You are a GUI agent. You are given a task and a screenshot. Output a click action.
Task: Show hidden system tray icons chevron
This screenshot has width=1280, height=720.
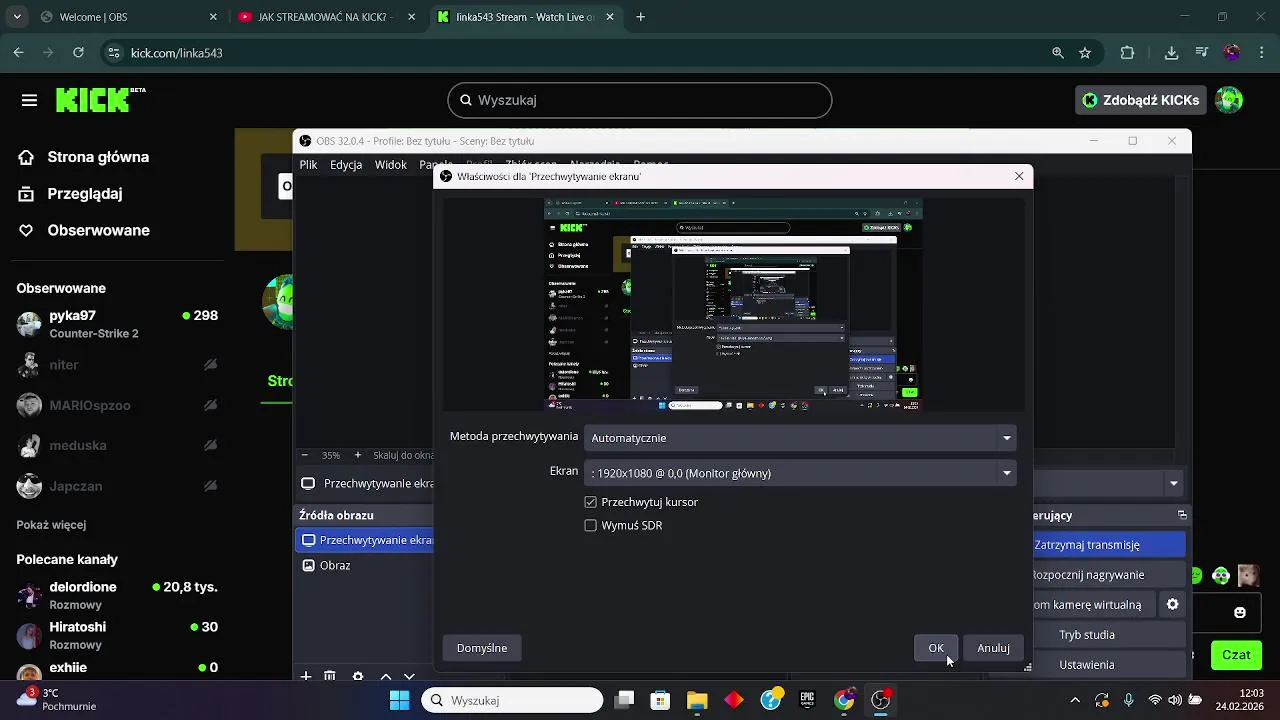[1075, 700]
